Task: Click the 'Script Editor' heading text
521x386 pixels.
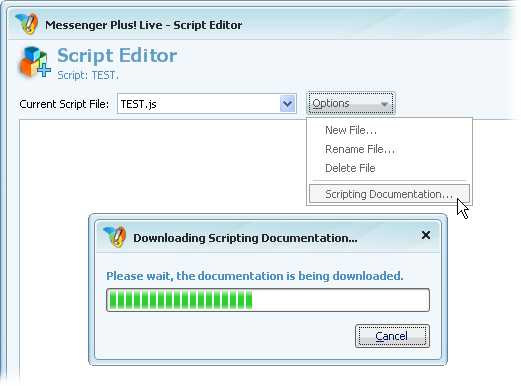Action: pyautogui.click(x=117, y=55)
